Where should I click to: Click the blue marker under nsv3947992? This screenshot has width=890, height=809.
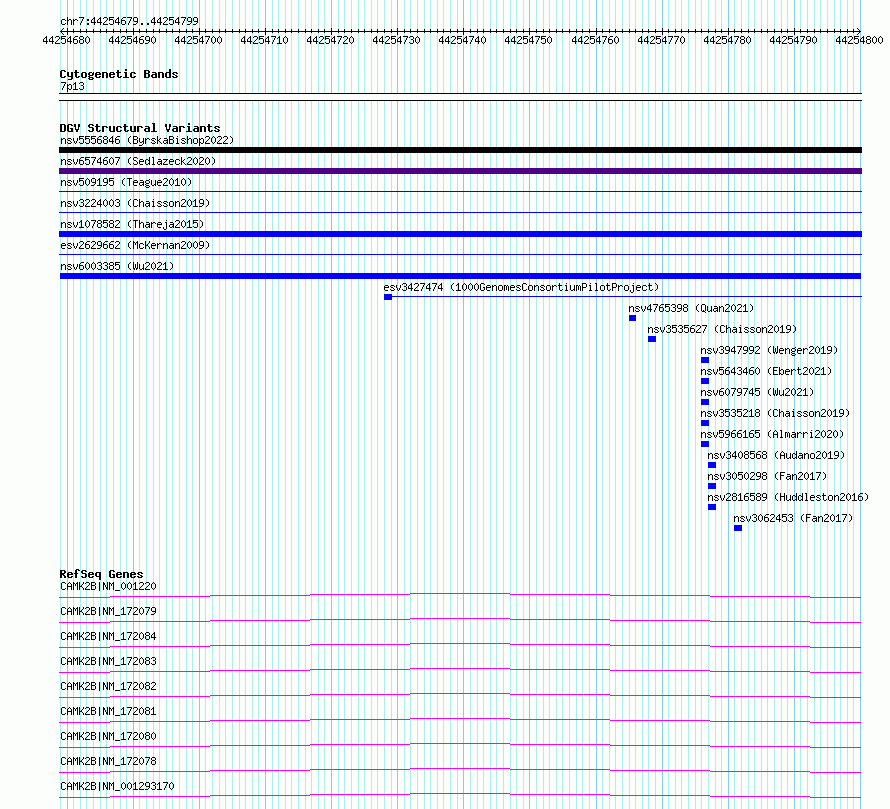click(x=705, y=360)
